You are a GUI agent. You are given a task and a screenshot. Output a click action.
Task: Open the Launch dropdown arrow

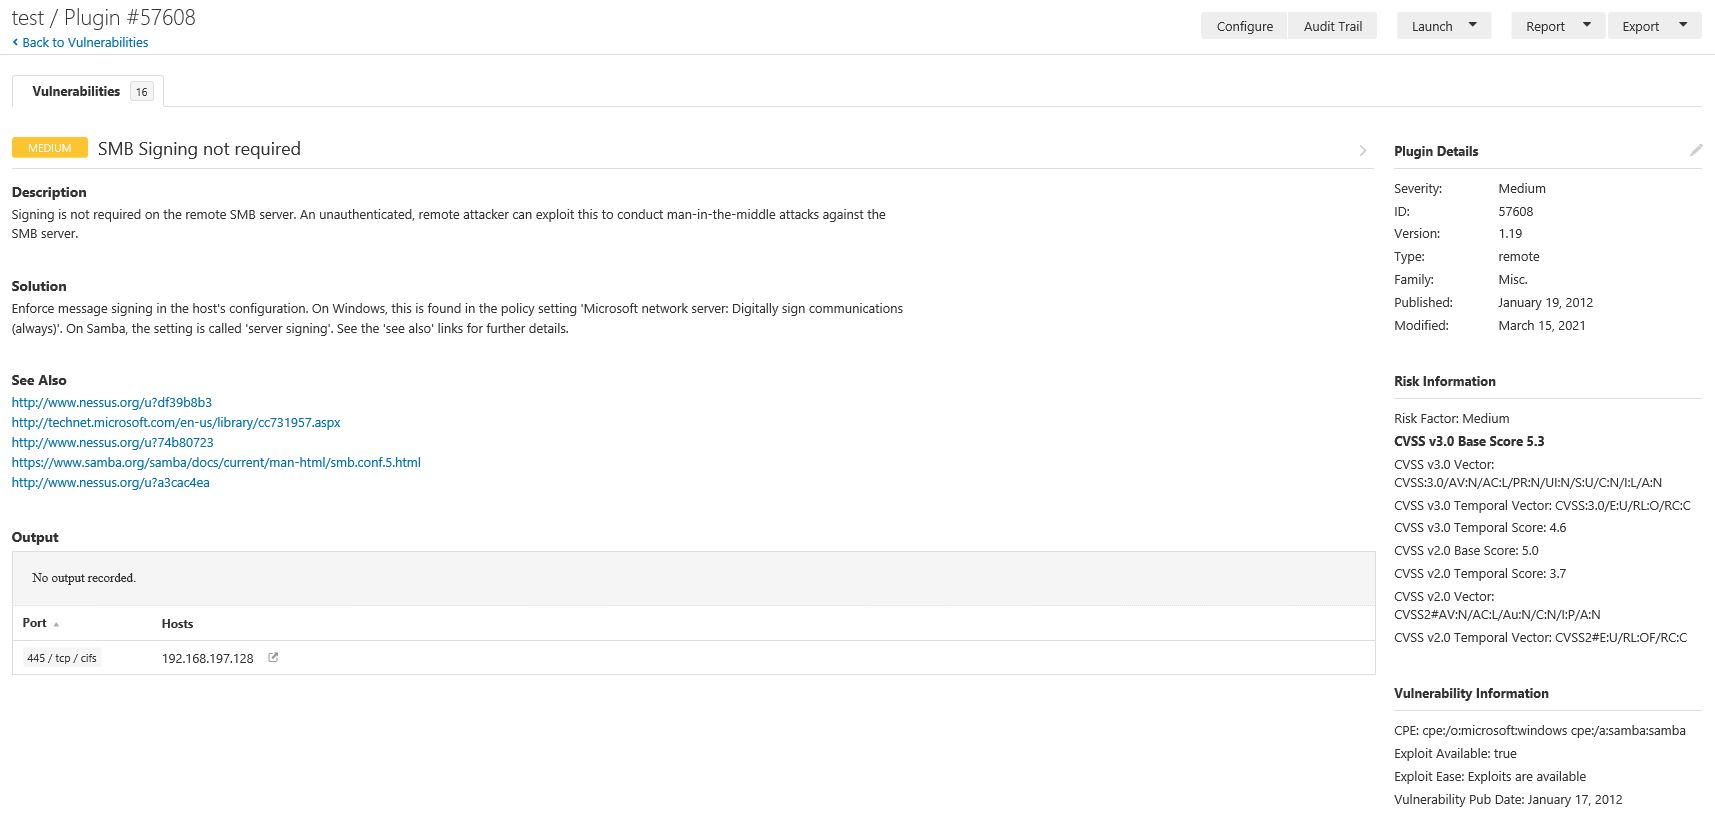tap(1472, 26)
